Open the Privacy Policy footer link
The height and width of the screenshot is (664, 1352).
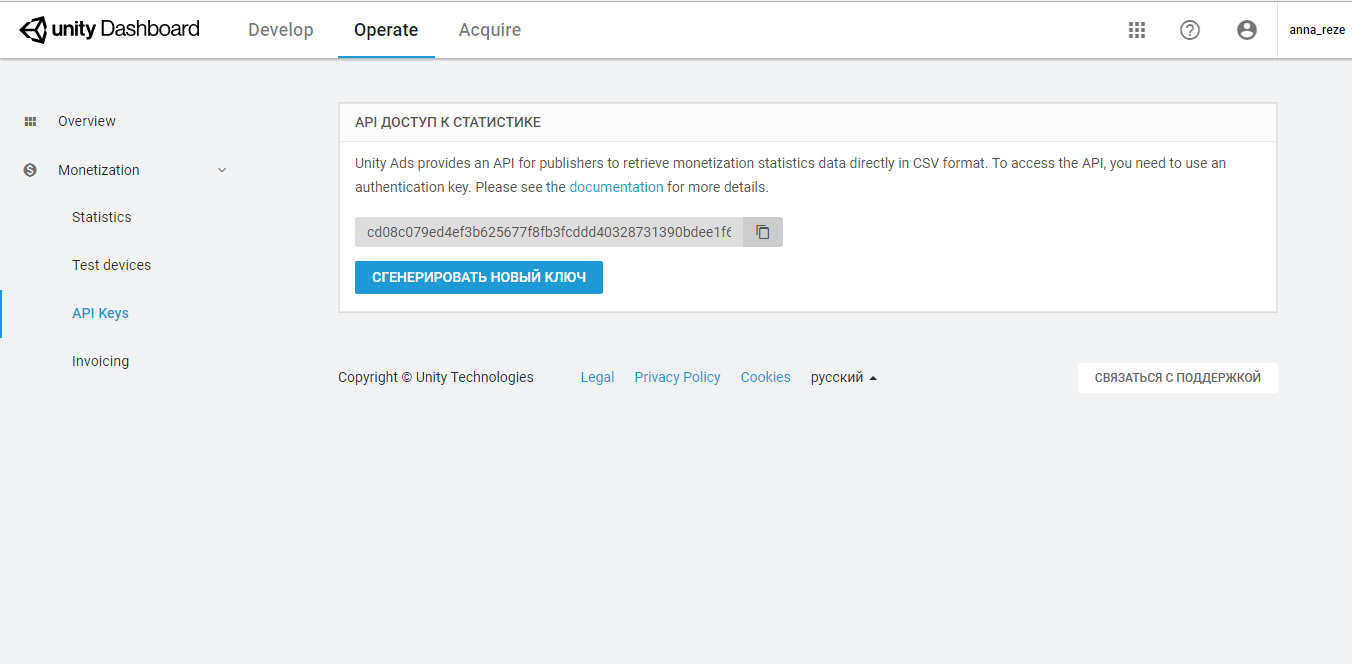(677, 377)
